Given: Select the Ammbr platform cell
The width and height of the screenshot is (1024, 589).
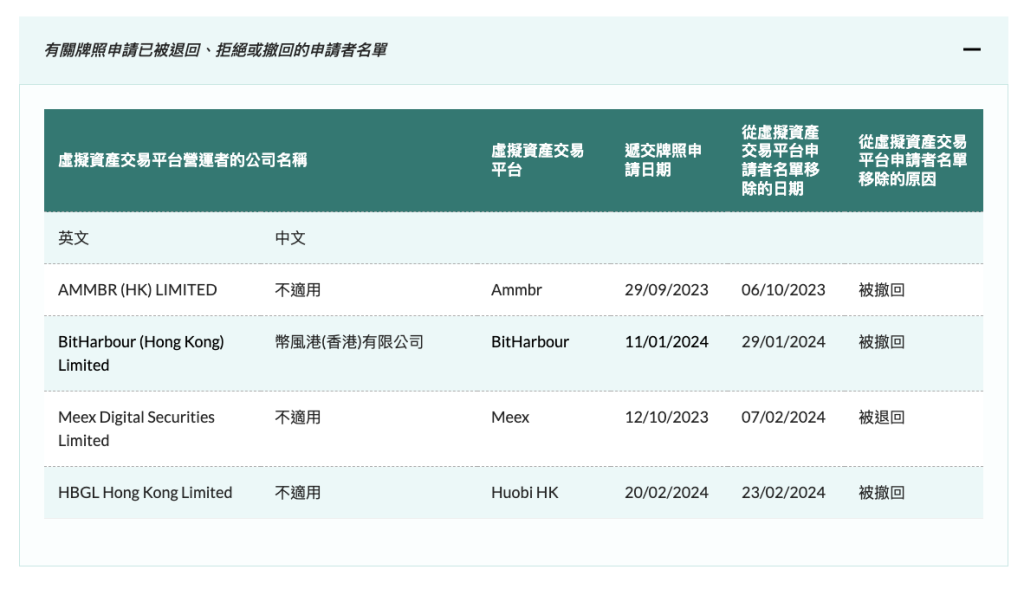Looking at the screenshot, I should pyautogui.click(x=517, y=290).
